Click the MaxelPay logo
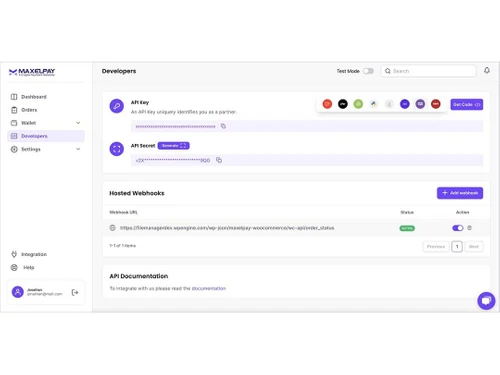The height and width of the screenshot is (375, 500). click(32, 72)
